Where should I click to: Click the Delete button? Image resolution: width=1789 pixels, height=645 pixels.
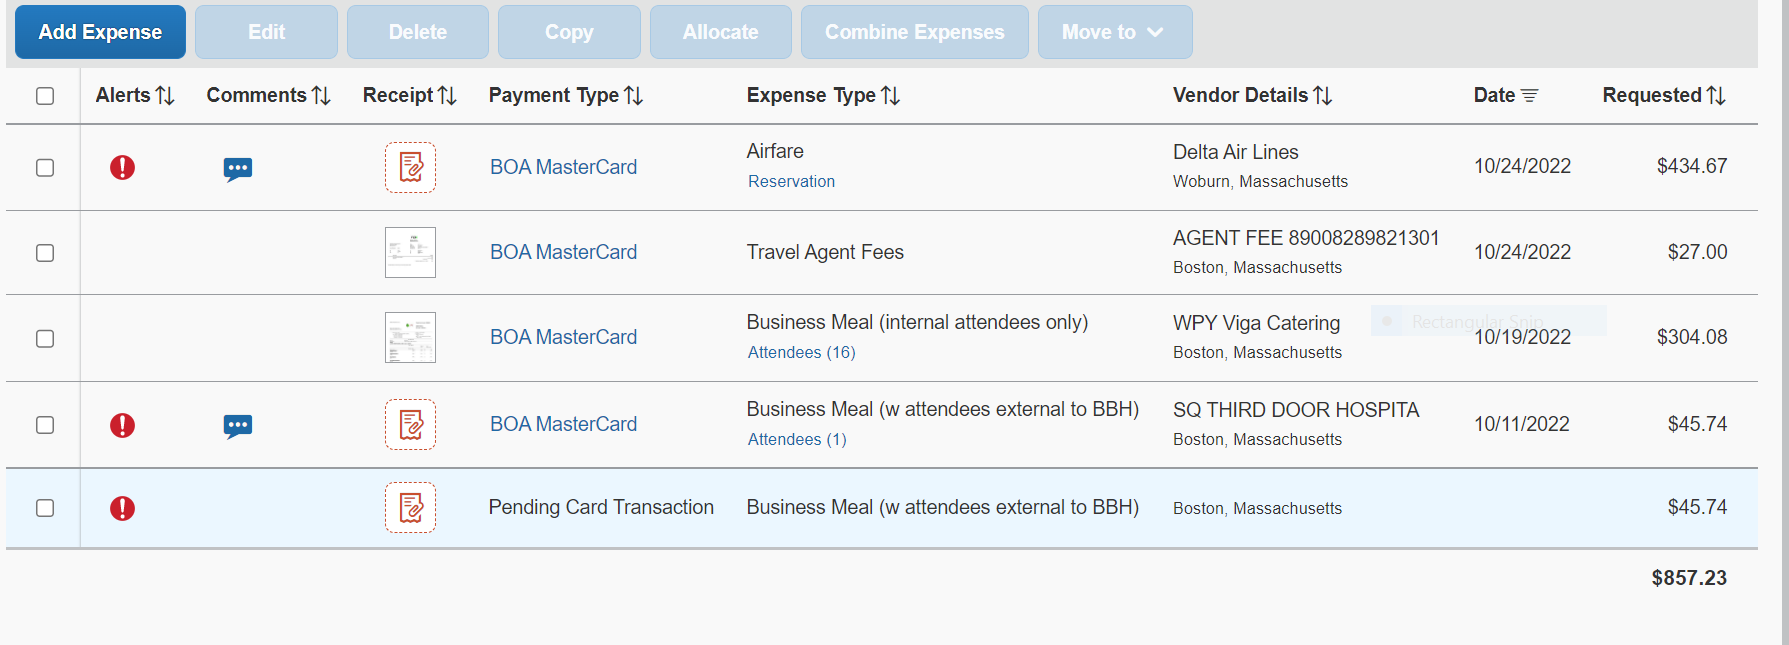(418, 32)
